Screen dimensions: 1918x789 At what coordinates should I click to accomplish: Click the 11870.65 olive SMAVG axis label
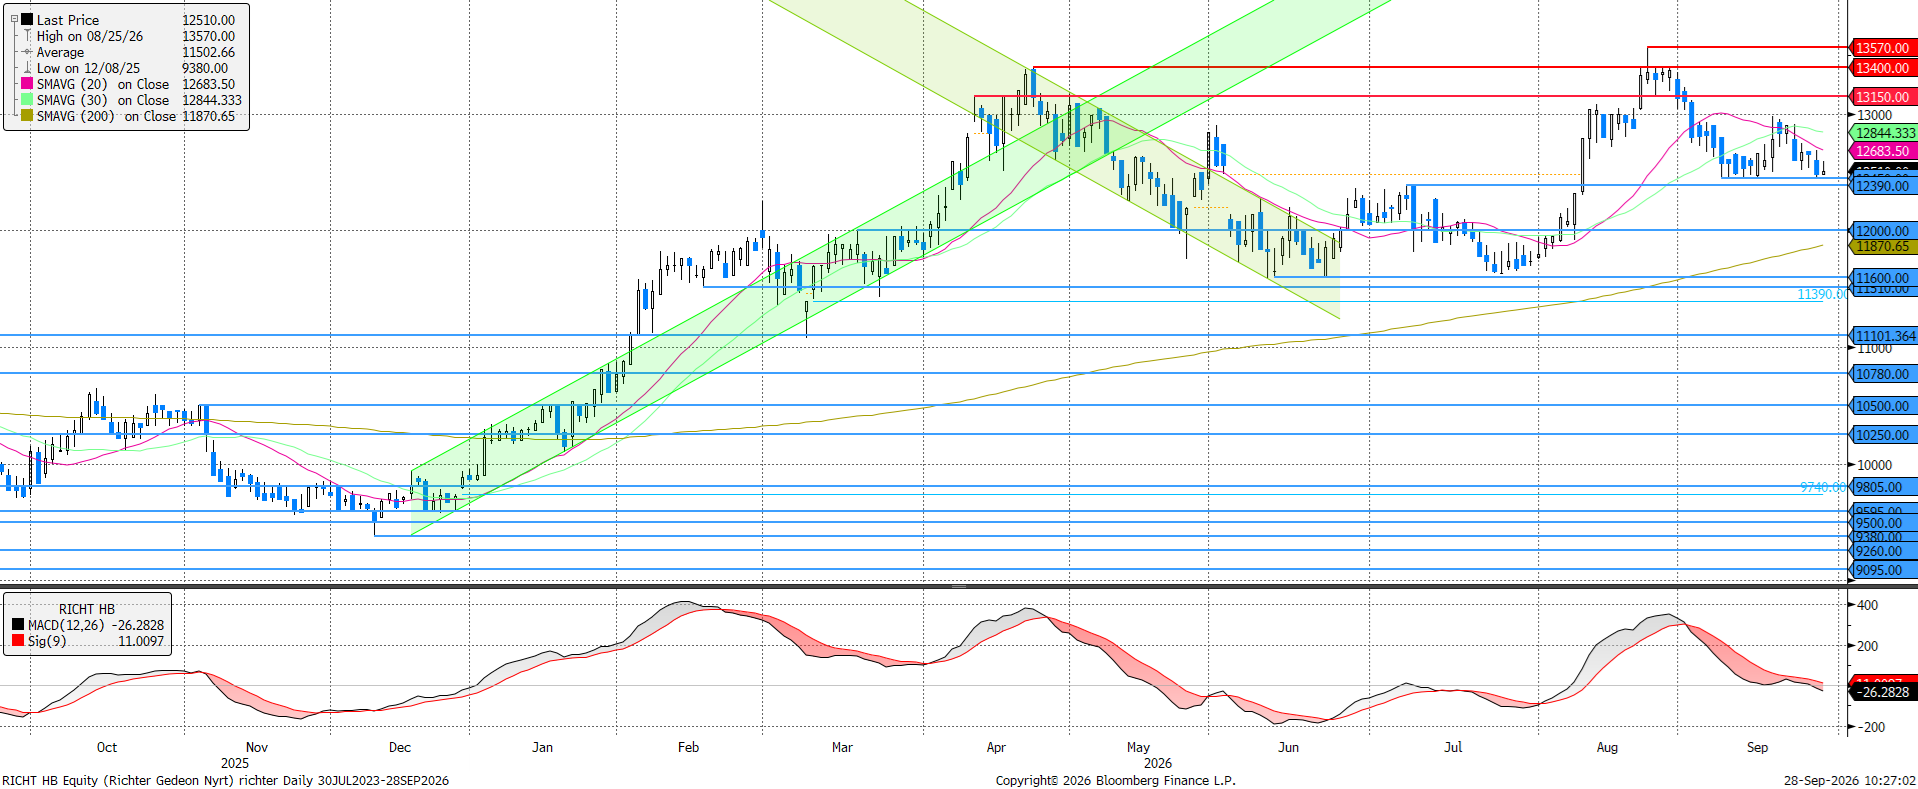click(1883, 246)
